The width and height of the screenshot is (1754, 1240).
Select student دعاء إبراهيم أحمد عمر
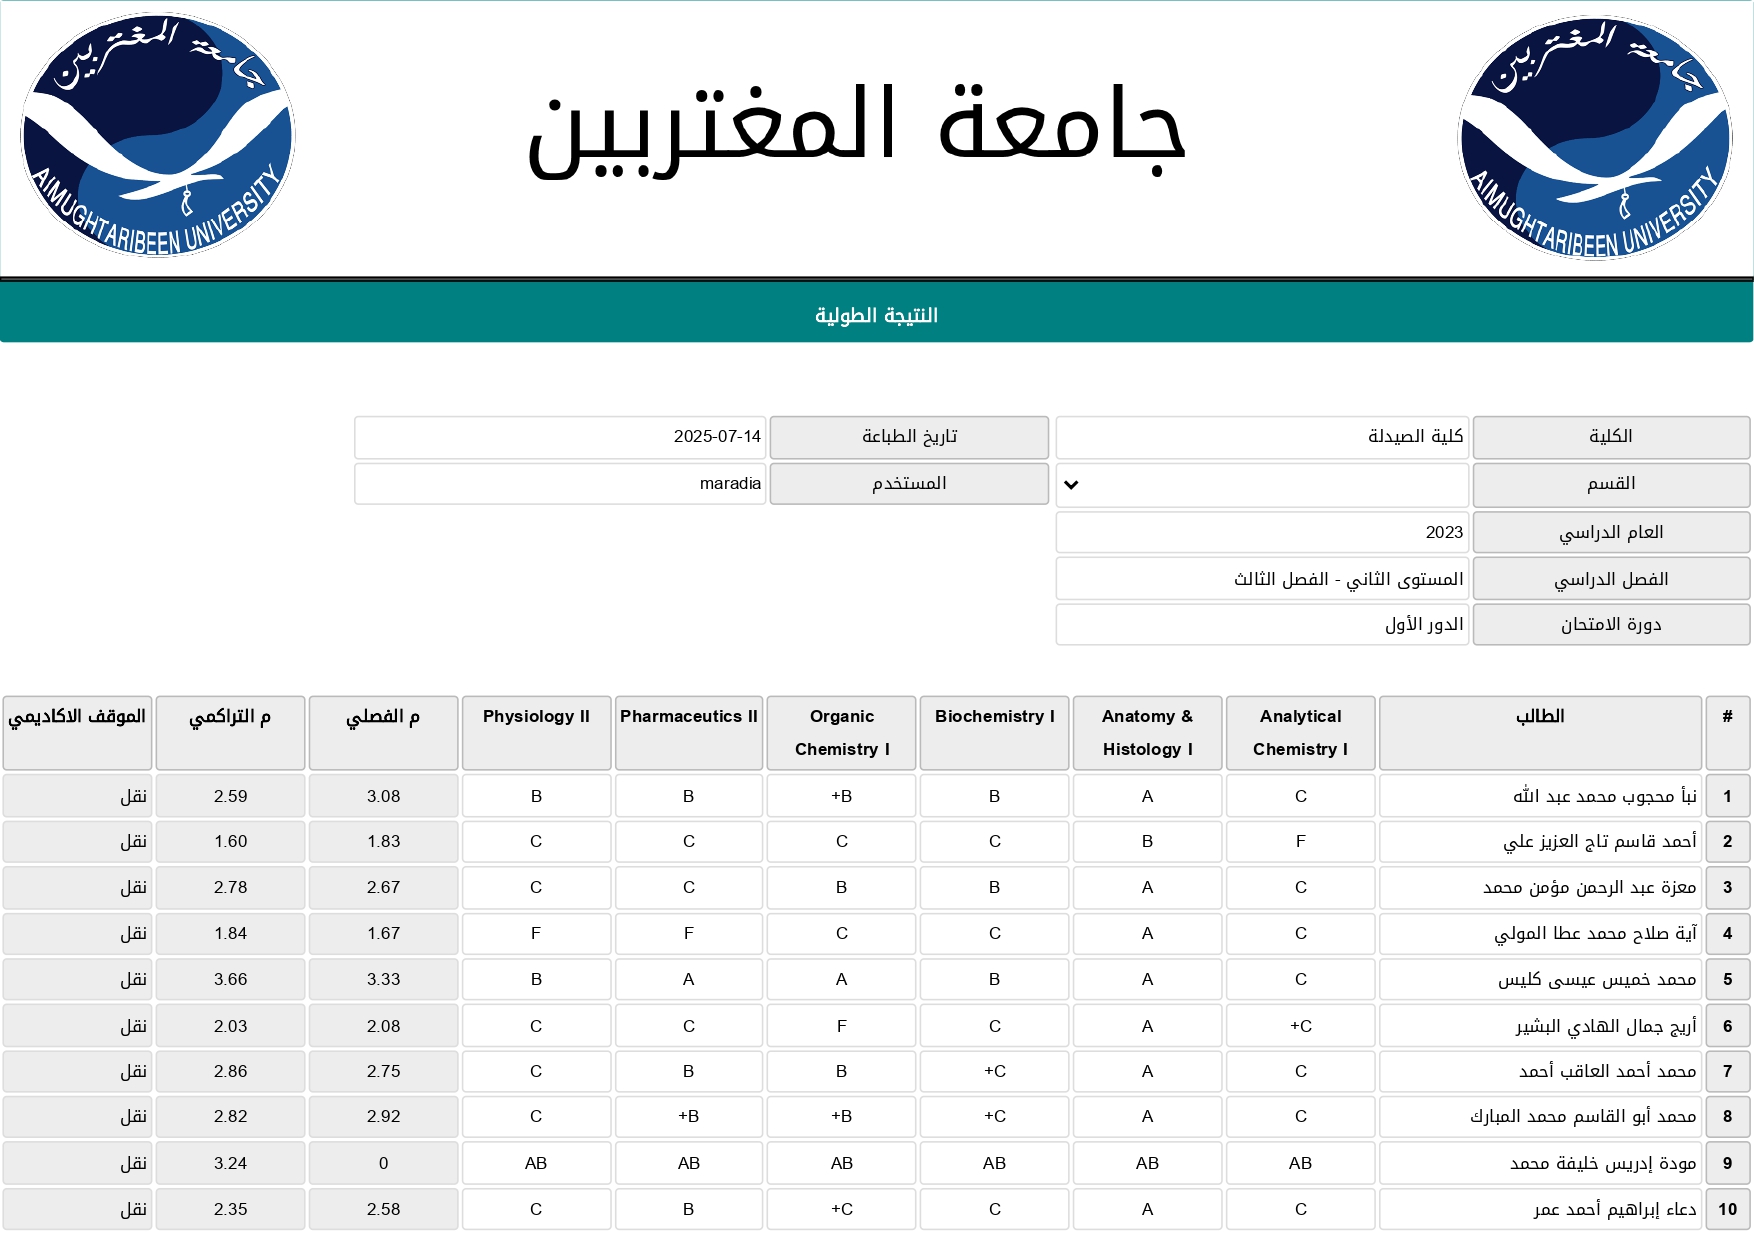1540,1209
